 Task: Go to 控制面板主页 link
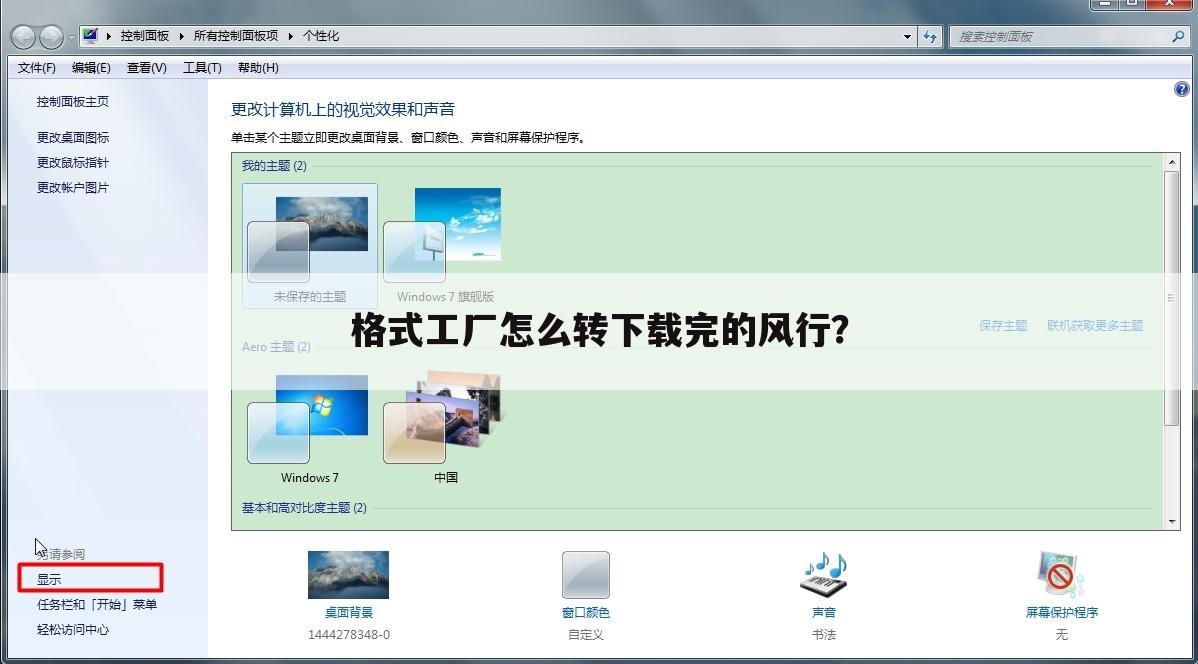pos(73,101)
